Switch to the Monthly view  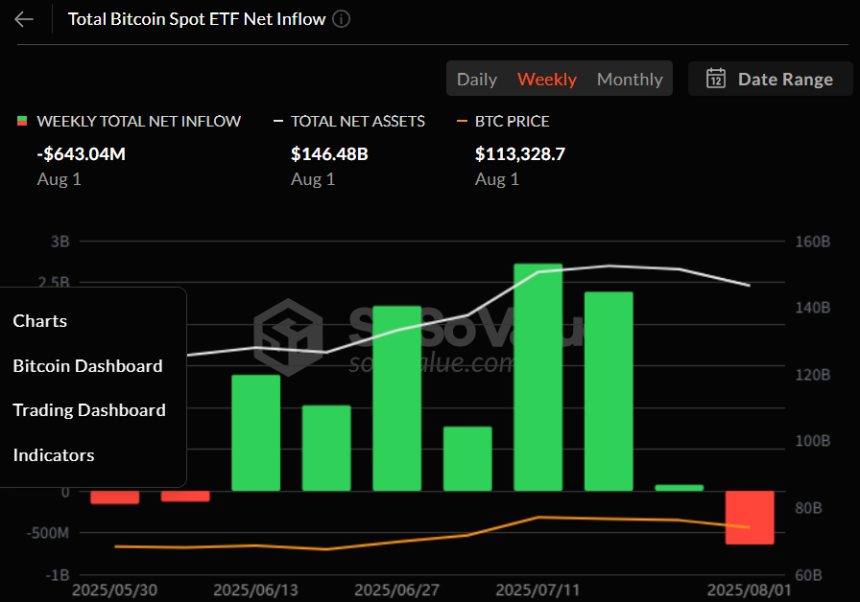[629, 79]
